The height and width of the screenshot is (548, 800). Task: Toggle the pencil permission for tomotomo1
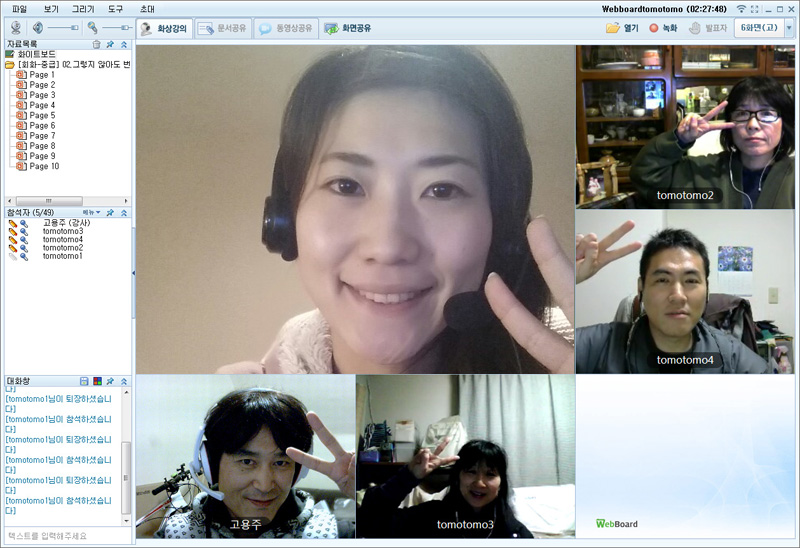coord(12,256)
